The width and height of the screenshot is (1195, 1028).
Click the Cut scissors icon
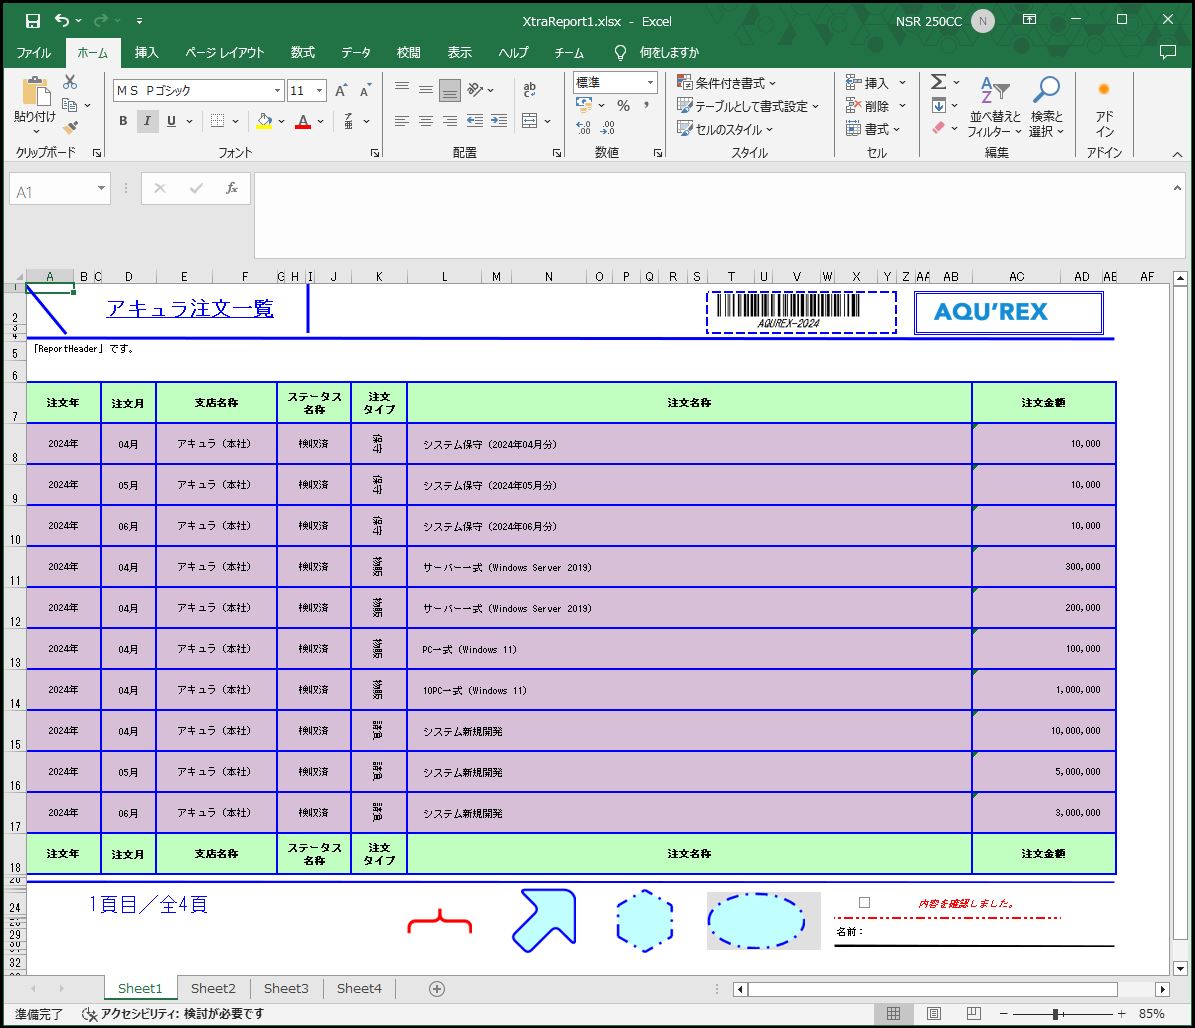click(x=70, y=82)
